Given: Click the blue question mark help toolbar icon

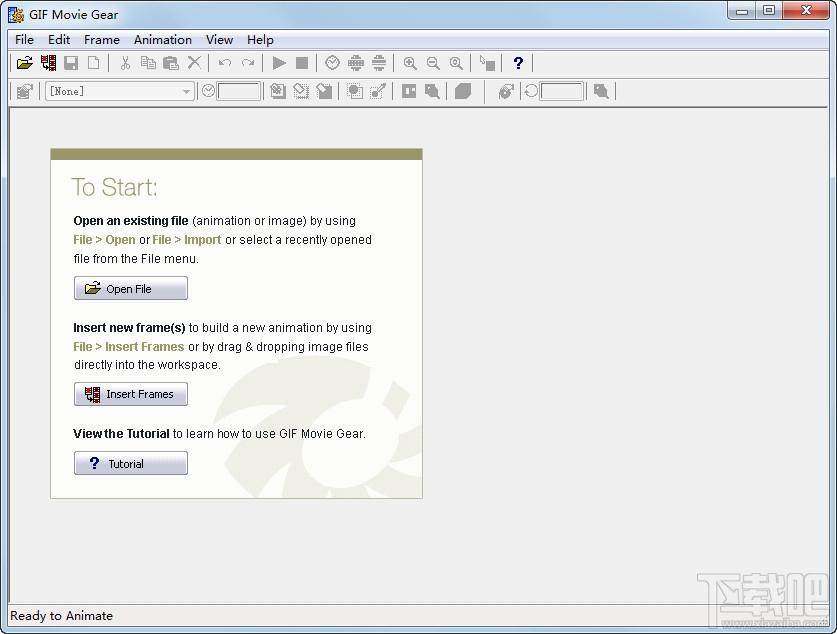Looking at the screenshot, I should 518,63.
